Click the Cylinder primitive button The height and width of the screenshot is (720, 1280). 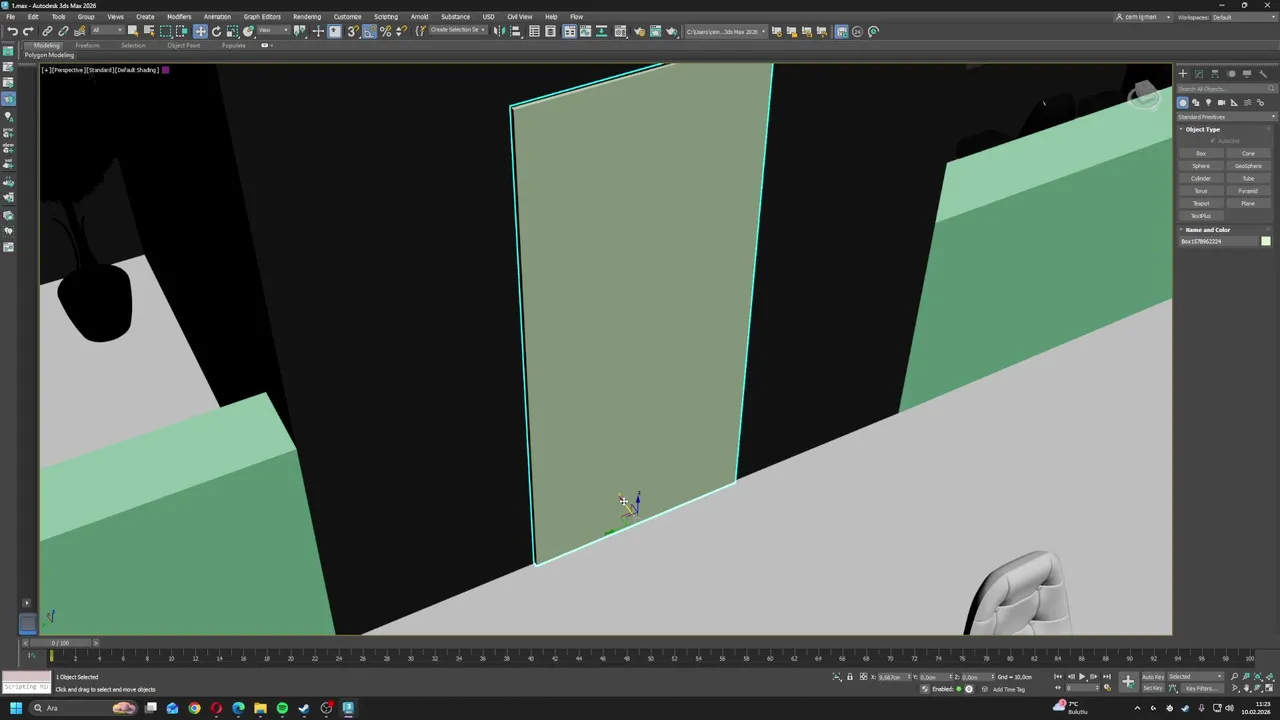(x=1201, y=179)
